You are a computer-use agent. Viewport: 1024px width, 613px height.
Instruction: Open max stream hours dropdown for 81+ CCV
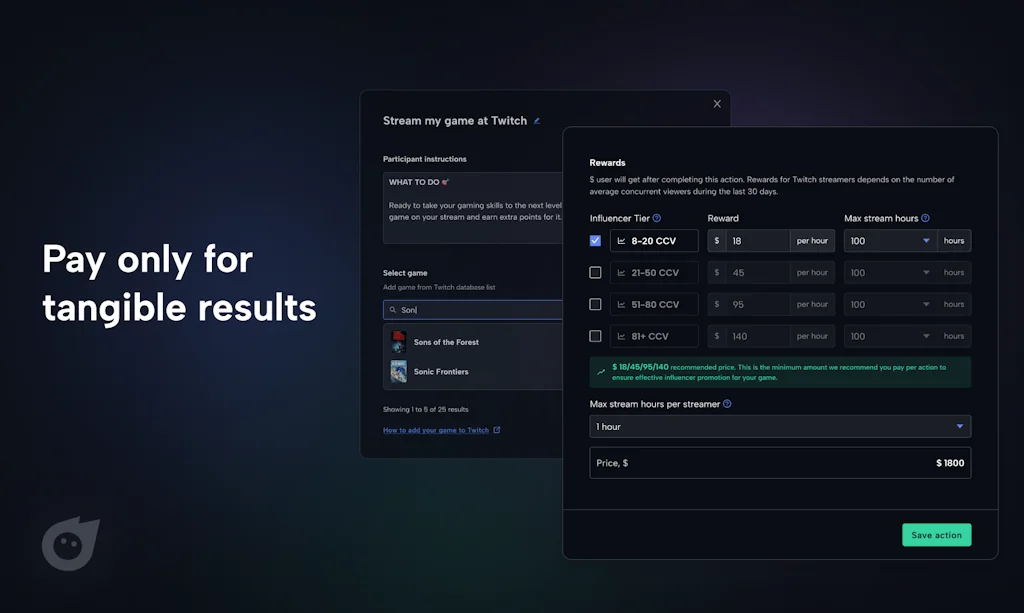coord(891,336)
